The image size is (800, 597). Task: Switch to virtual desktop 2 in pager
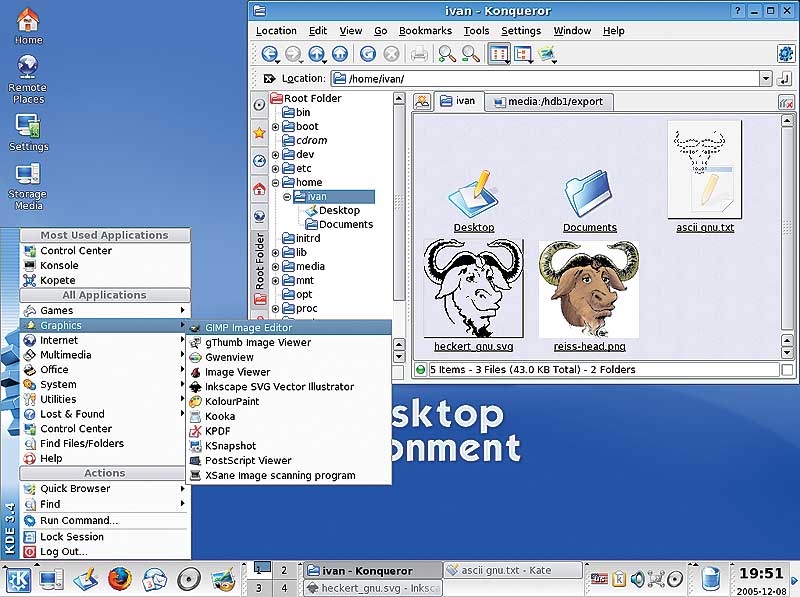coord(284,570)
